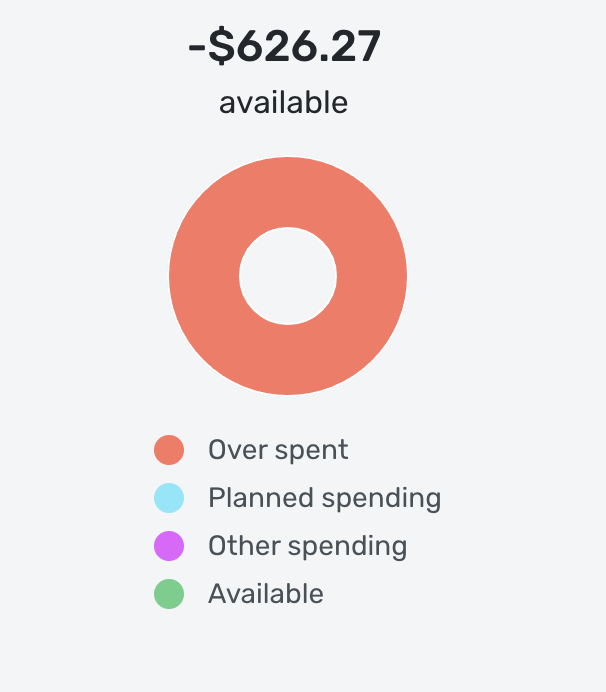This screenshot has width=606, height=692.
Task: Click the purple Other spending legend dot
Action: pos(169,546)
